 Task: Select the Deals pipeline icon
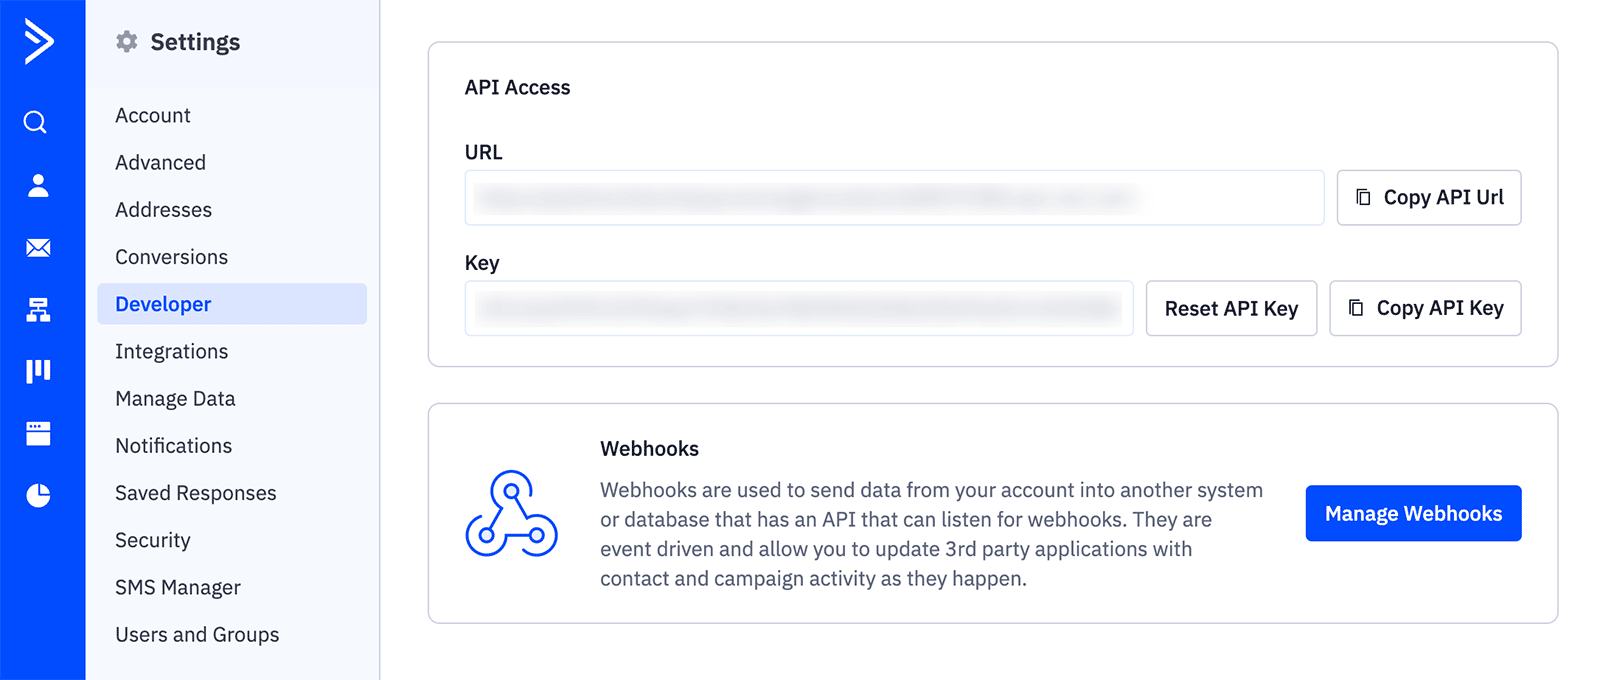tap(37, 371)
